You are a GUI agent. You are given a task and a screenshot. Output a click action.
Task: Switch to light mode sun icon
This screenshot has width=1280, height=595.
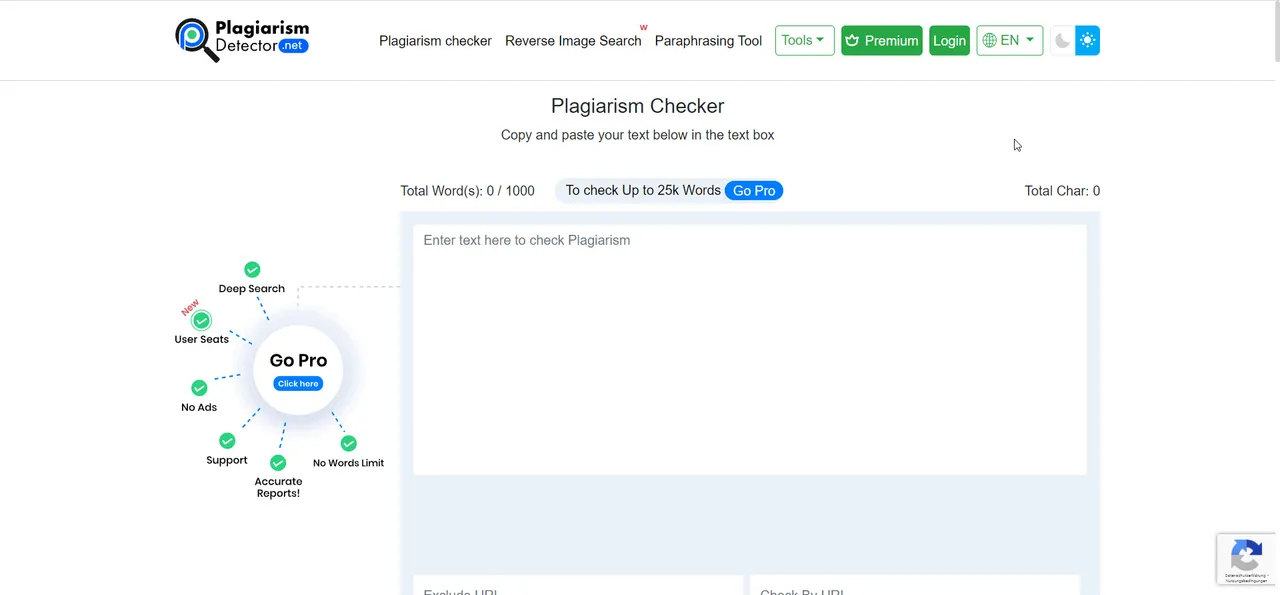coord(1088,40)
